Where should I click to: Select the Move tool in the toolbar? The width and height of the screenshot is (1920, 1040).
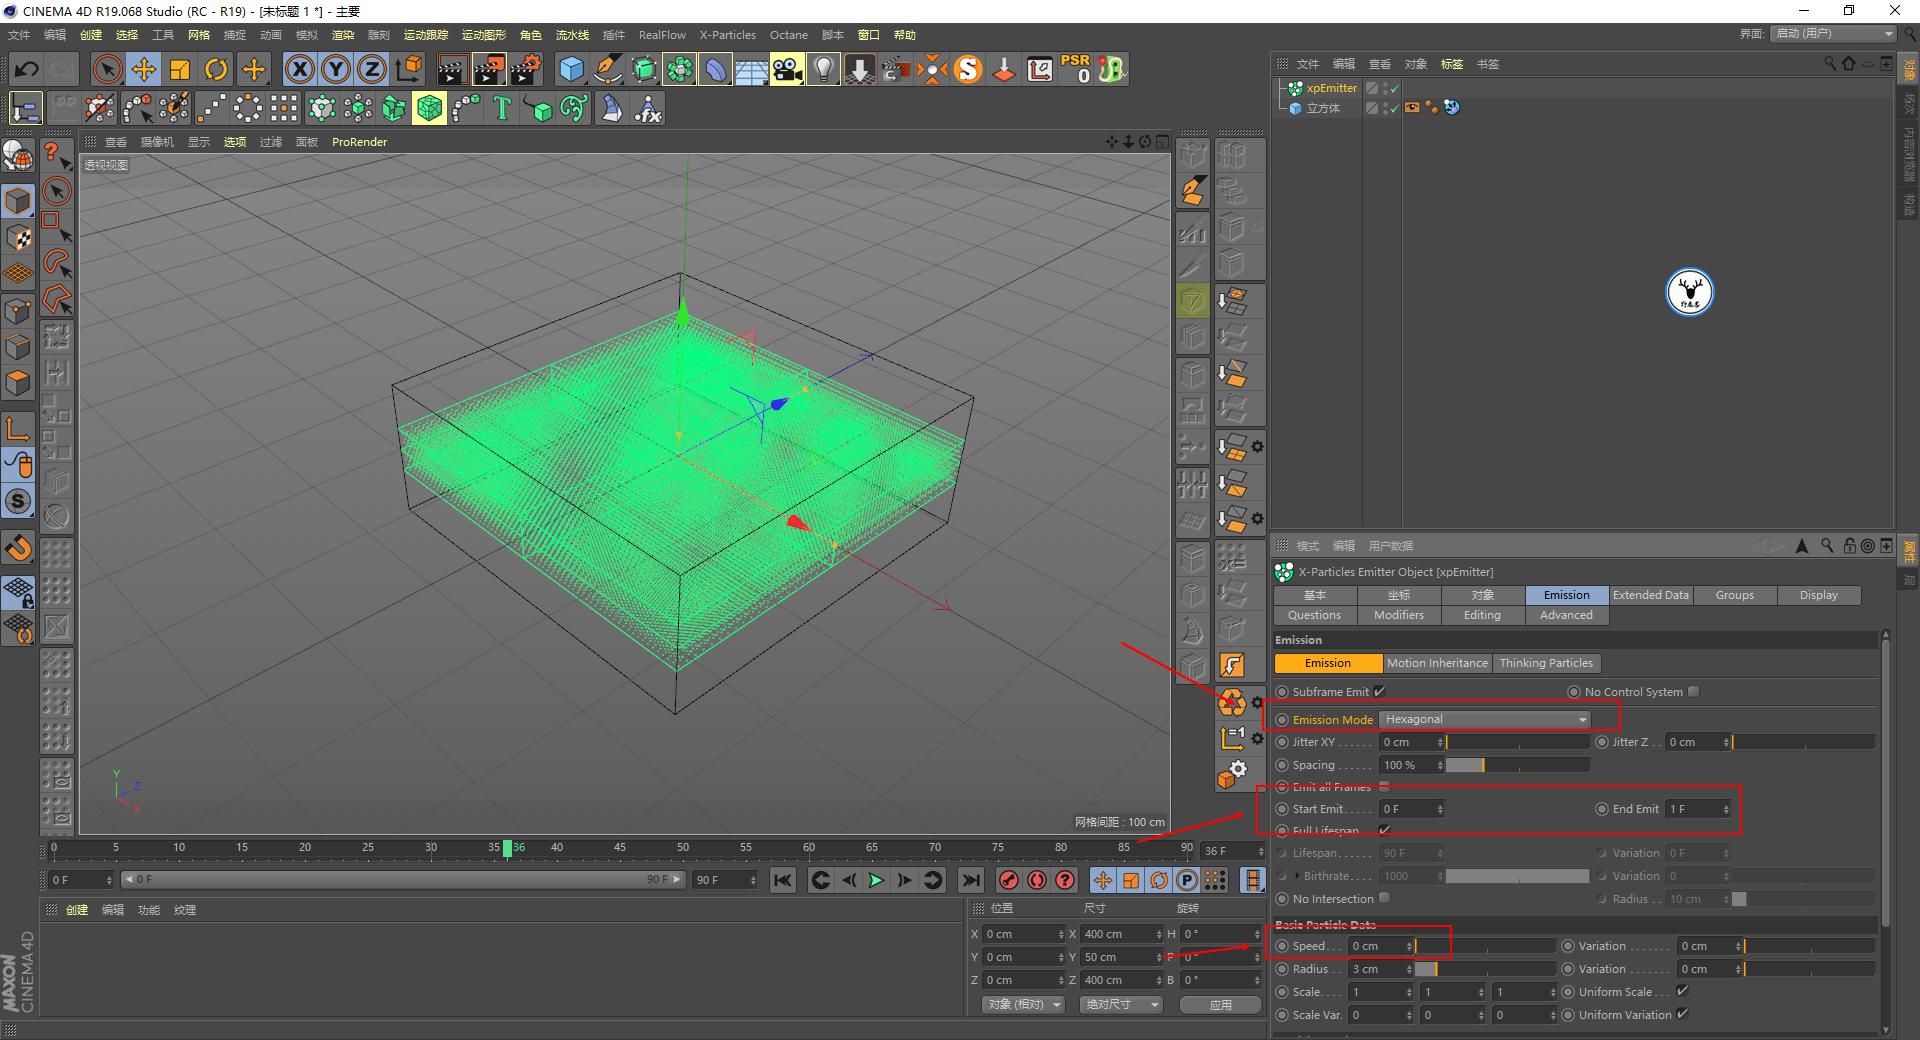pyautogui.click(x=143, y=68)
